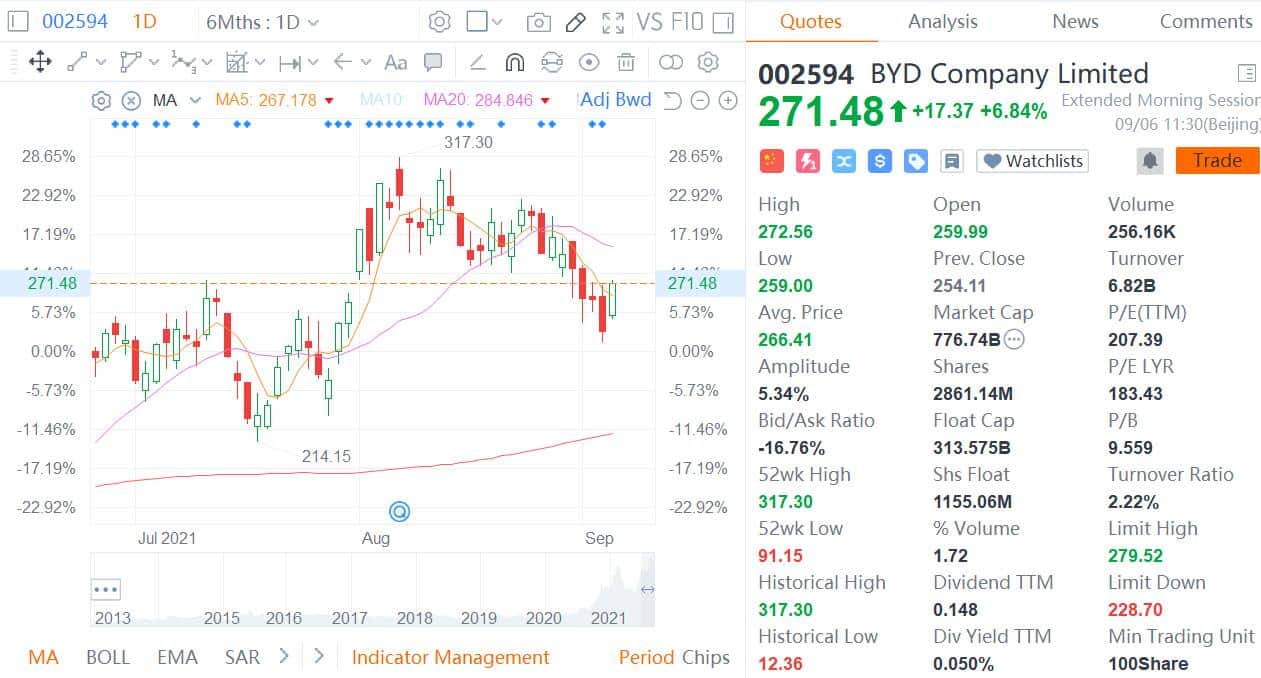Take a chart screenshot with camera icon
The width and height of the screenshot is (1261, 678).
[539, 22]
